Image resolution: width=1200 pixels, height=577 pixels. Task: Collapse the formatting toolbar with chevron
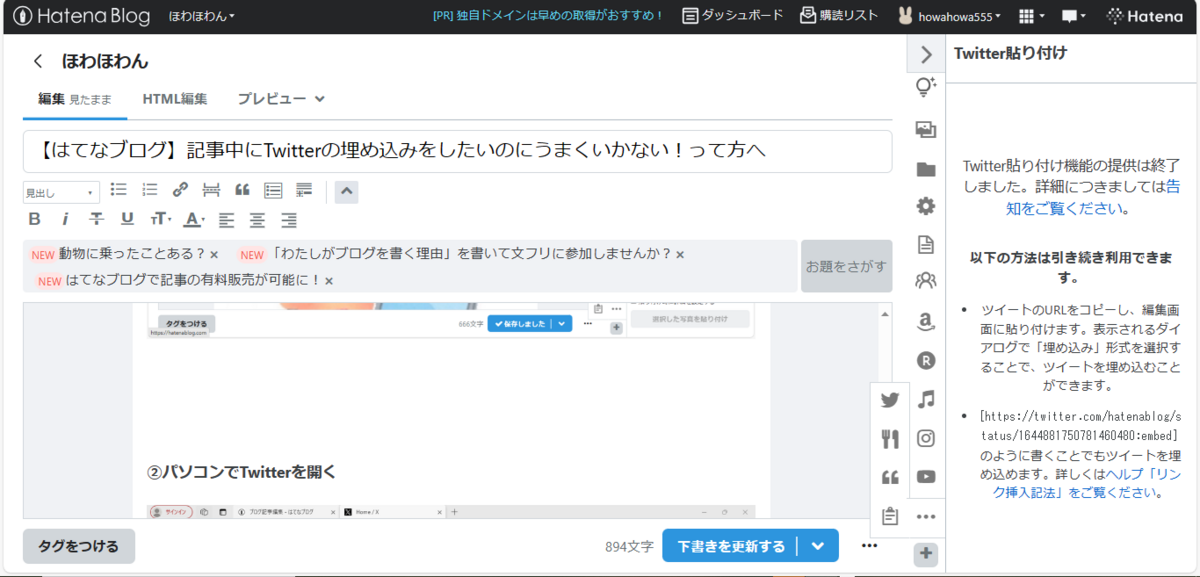pyautogui.click(x=346, y=191)
